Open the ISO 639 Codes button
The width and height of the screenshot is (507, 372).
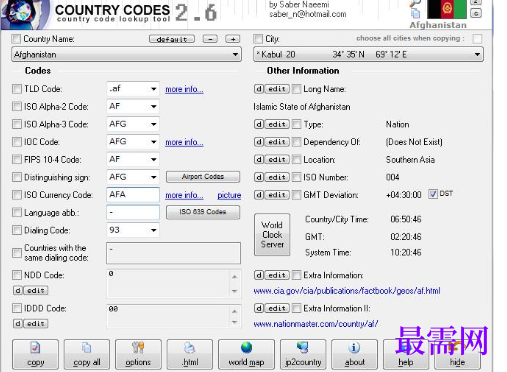203,212
